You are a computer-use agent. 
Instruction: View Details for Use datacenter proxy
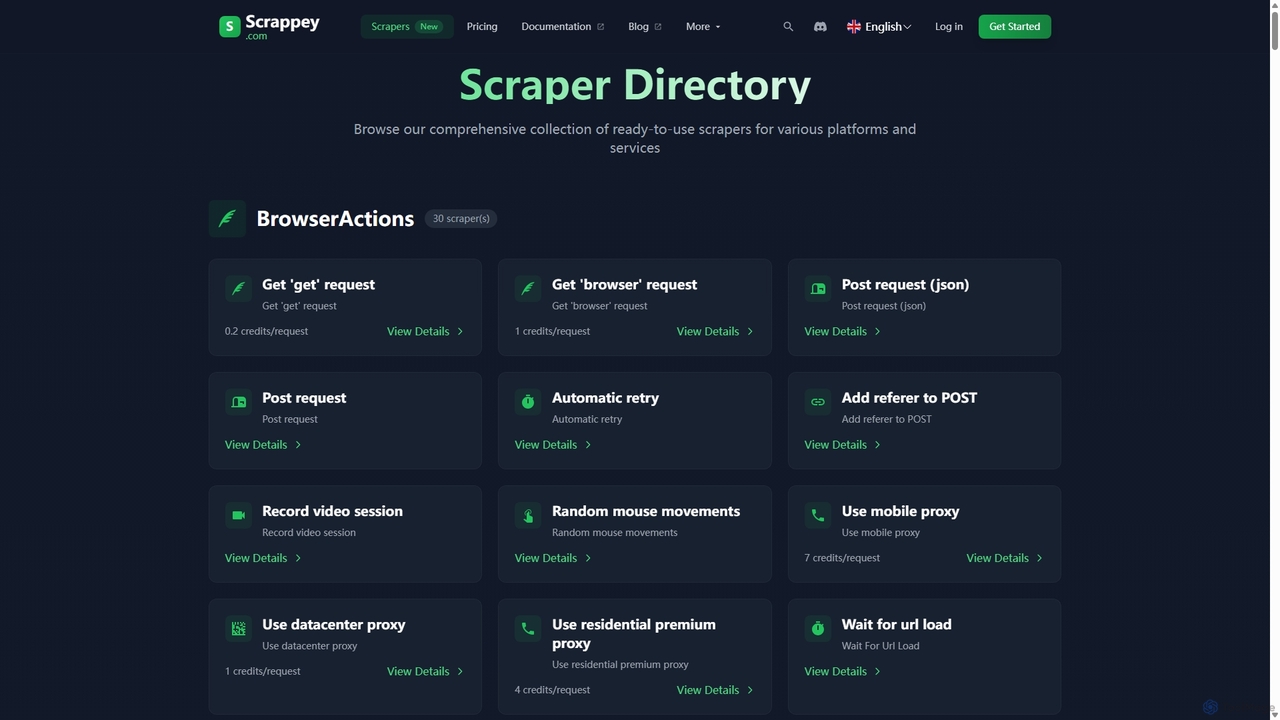point(425,671)
